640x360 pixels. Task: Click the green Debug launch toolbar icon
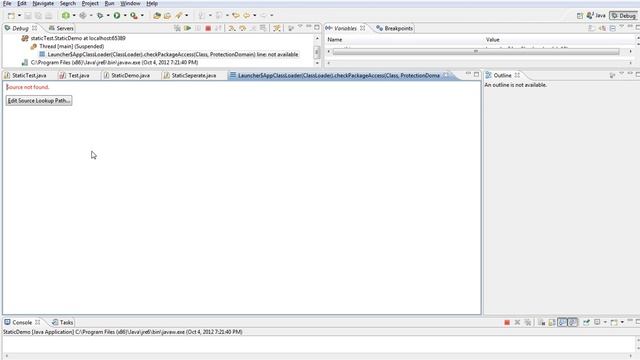pyautogui.click(x=100, y=16)
